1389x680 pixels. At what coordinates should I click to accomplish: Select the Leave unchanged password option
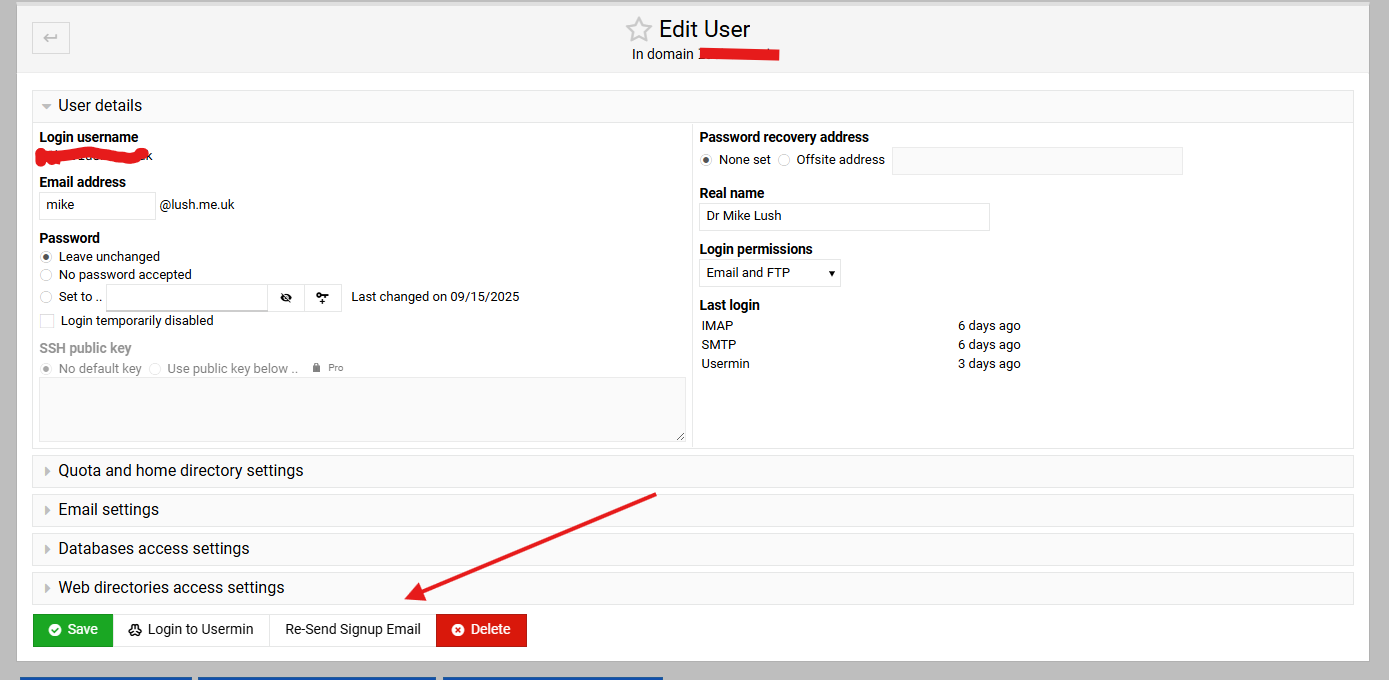tap(46, 257)
